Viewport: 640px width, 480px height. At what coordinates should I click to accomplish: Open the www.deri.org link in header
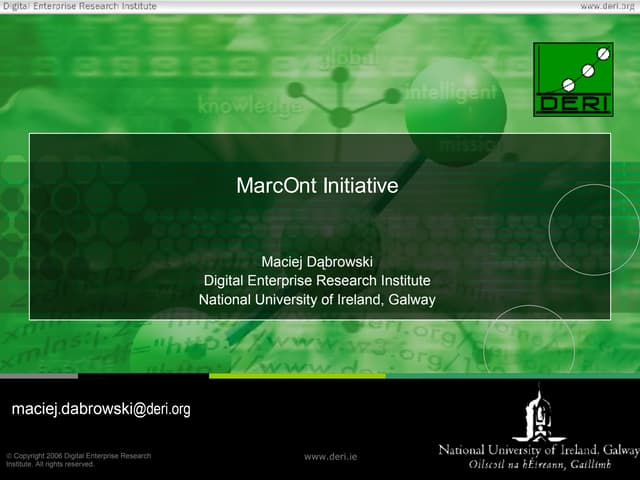coord(608,6)
